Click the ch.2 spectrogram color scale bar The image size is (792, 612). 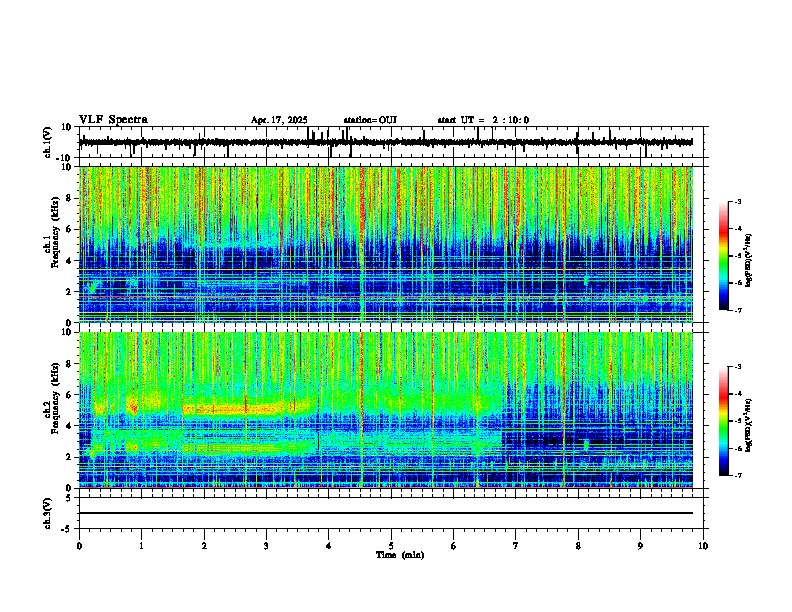[724, 421]
